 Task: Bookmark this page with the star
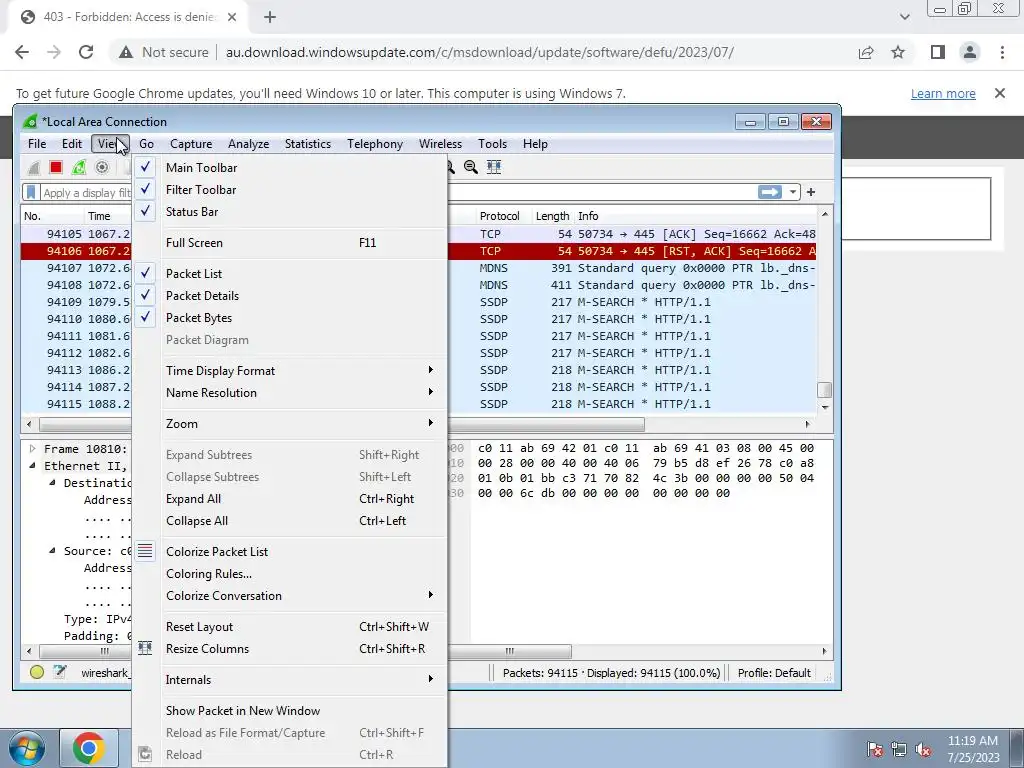point(898,52)
